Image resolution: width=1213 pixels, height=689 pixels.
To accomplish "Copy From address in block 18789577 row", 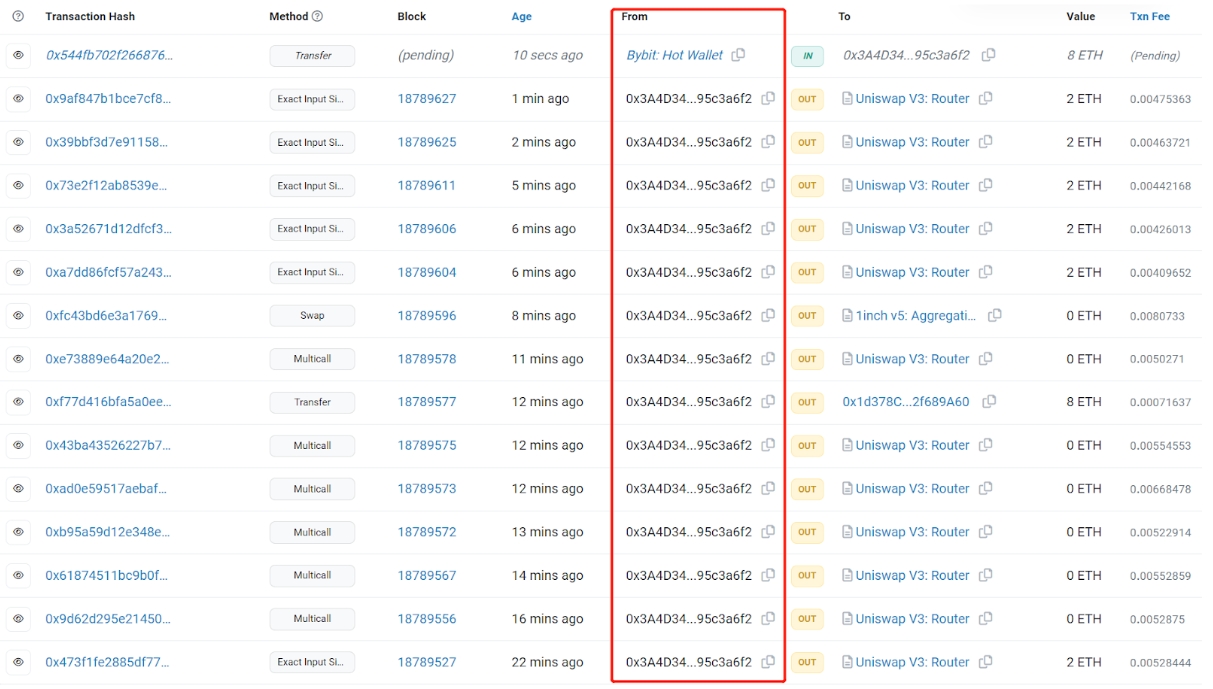I will [768, 402].
